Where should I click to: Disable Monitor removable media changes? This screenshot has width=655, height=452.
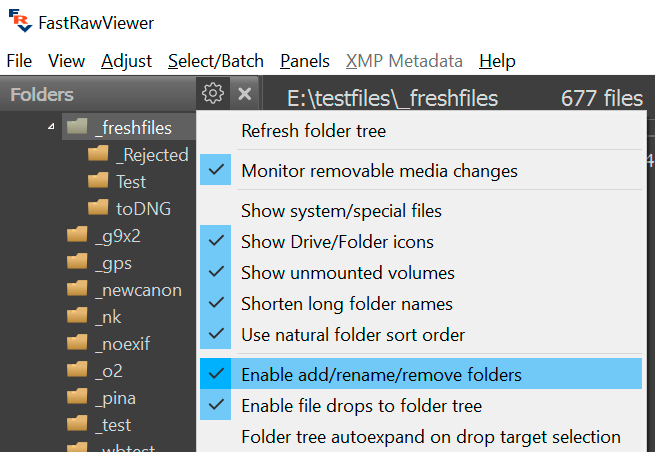(x=379, y=171)
